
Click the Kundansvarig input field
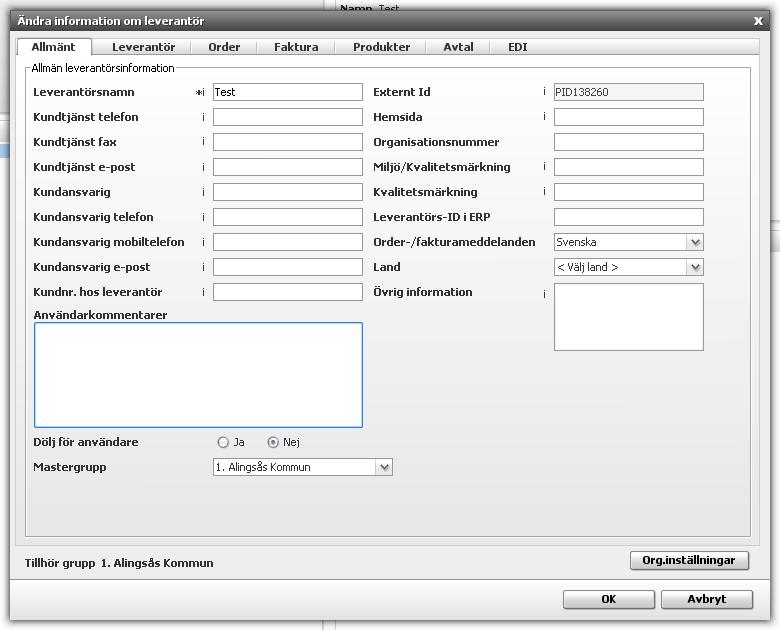click(x=288, y=192)
